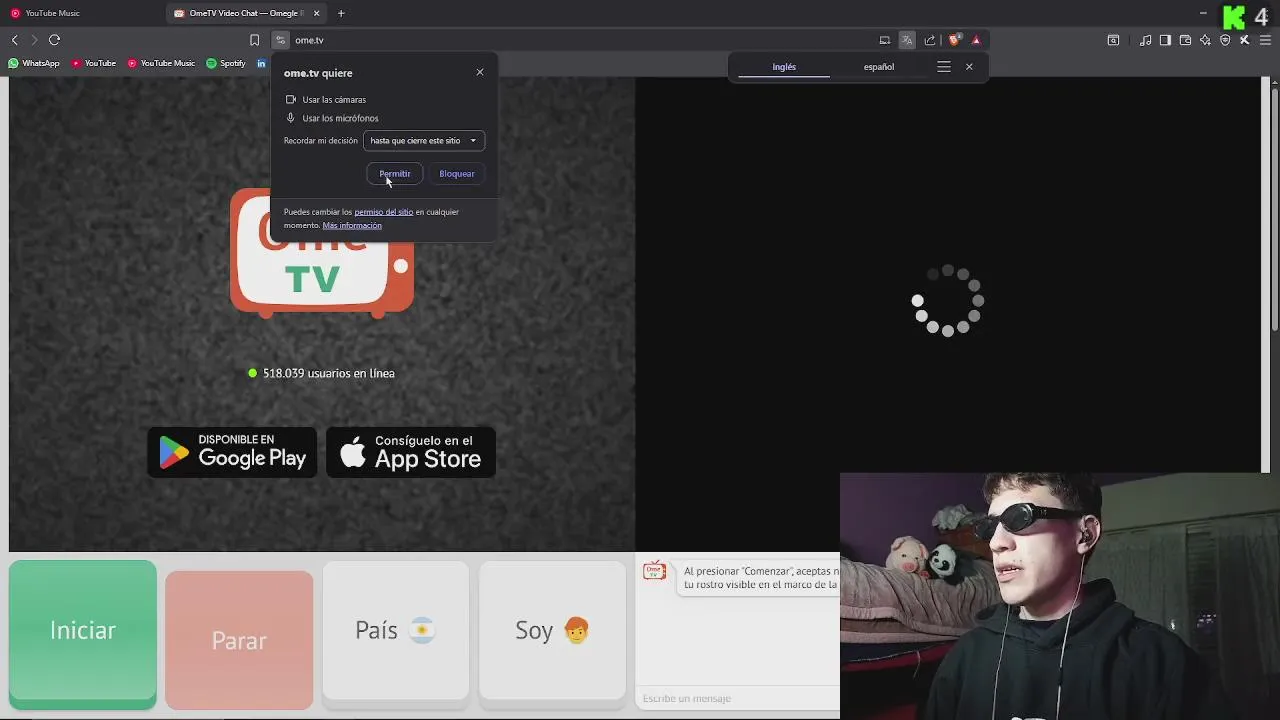The image size is (1280, 720).
Task: Click the Iniciar button
Action: pyautogui.click(x=83, y=633)
